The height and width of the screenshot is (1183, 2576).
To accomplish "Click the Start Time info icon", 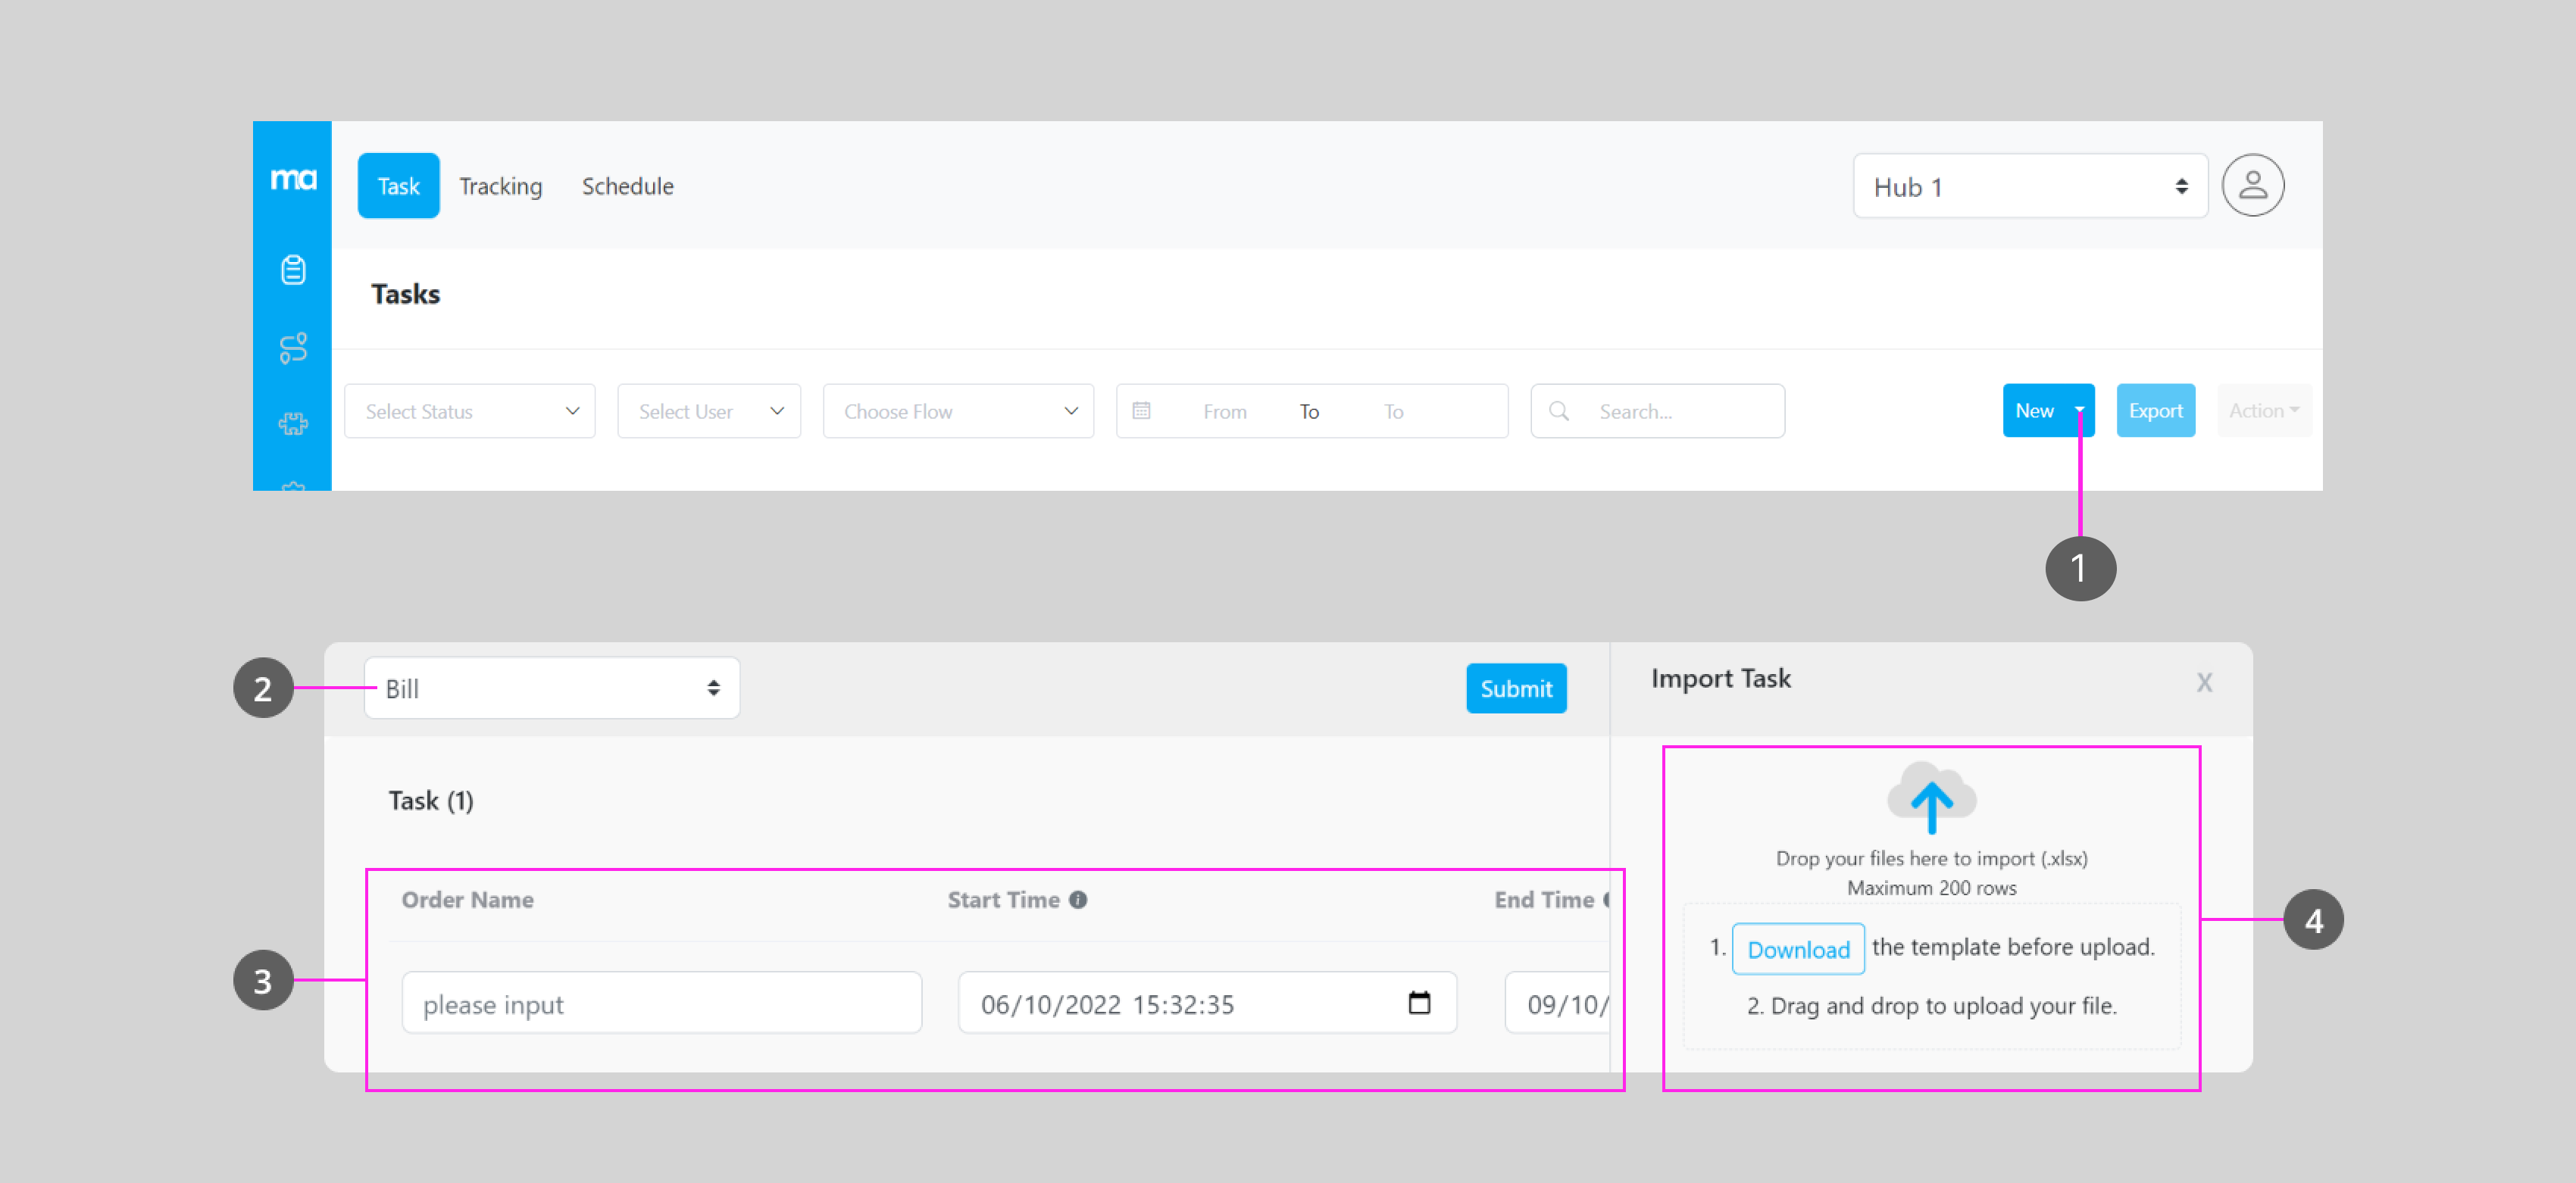I will [1078, 900].
